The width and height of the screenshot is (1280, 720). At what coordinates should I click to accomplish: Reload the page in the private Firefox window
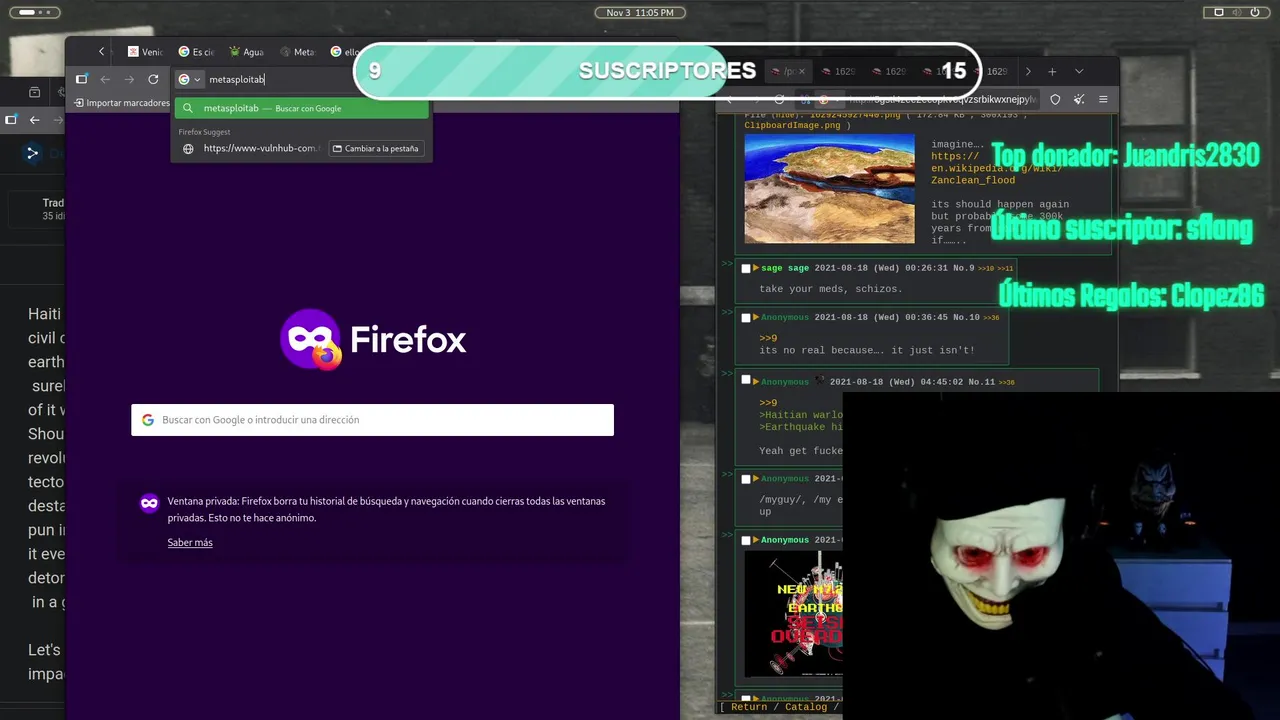(153, 79)
